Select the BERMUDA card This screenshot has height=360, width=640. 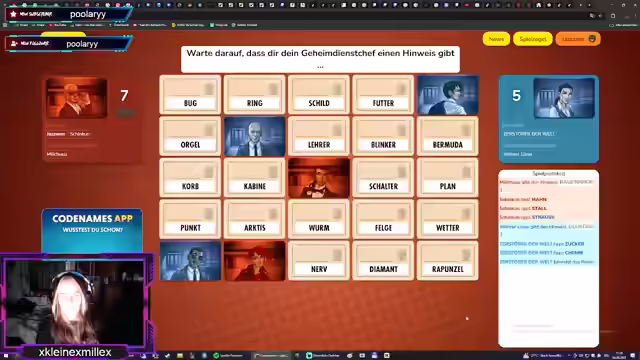point(448,136)
